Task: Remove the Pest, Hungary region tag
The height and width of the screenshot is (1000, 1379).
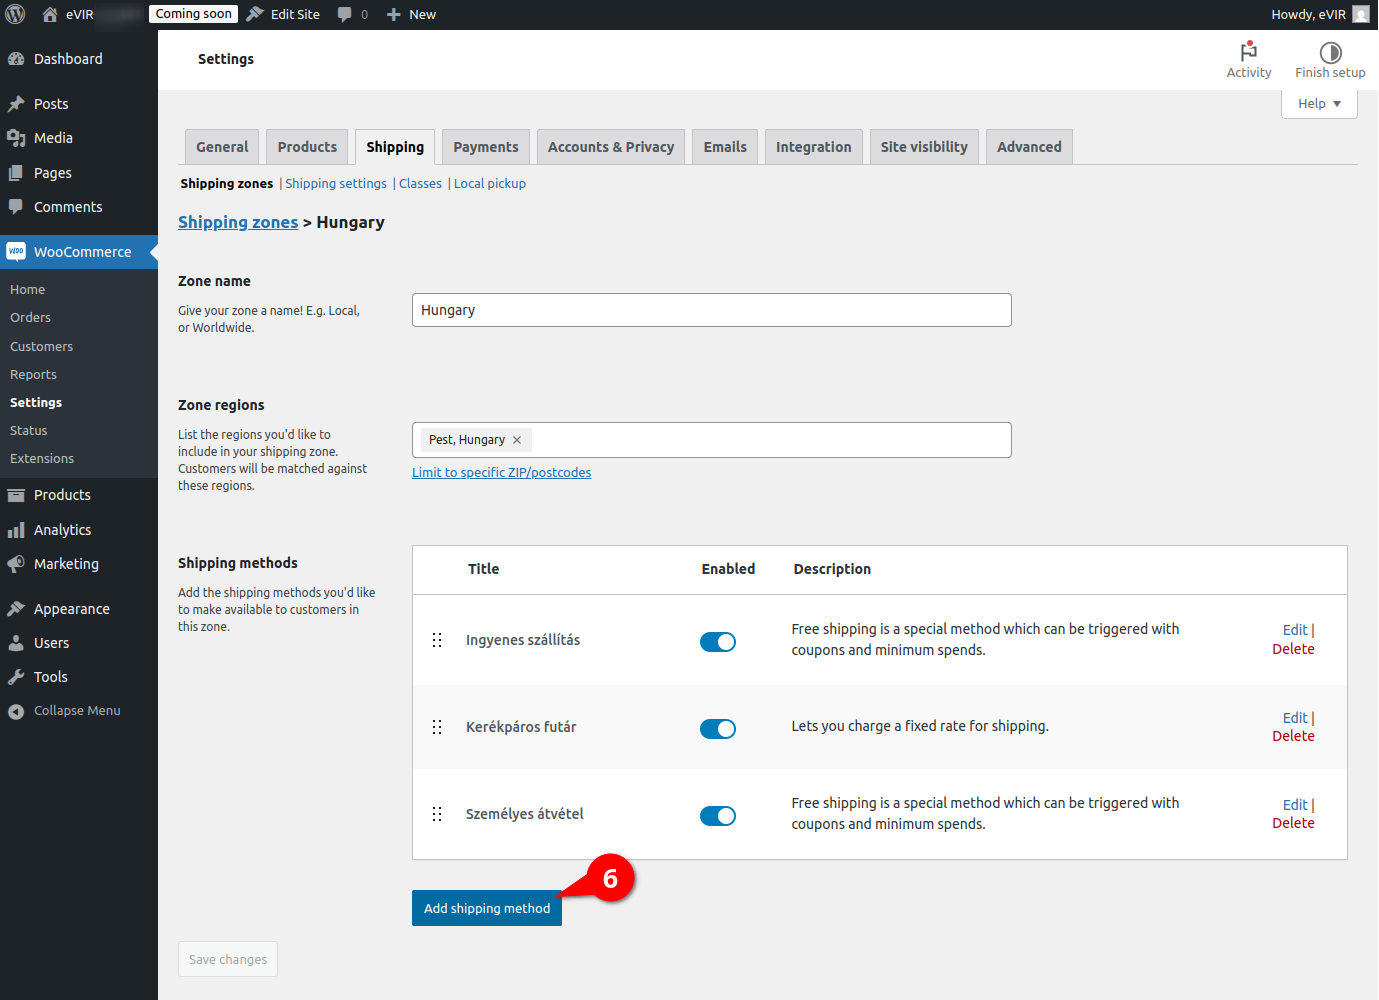Action: coord(517,440)
